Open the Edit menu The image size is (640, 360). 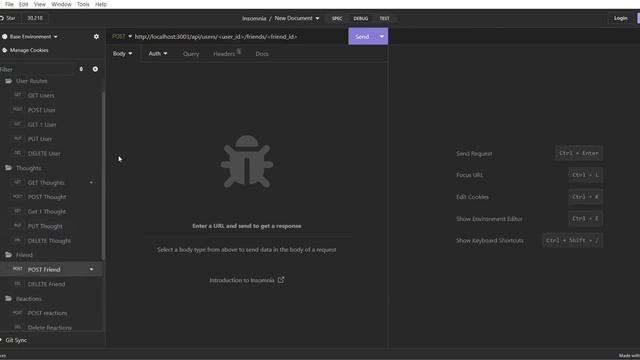23,4
